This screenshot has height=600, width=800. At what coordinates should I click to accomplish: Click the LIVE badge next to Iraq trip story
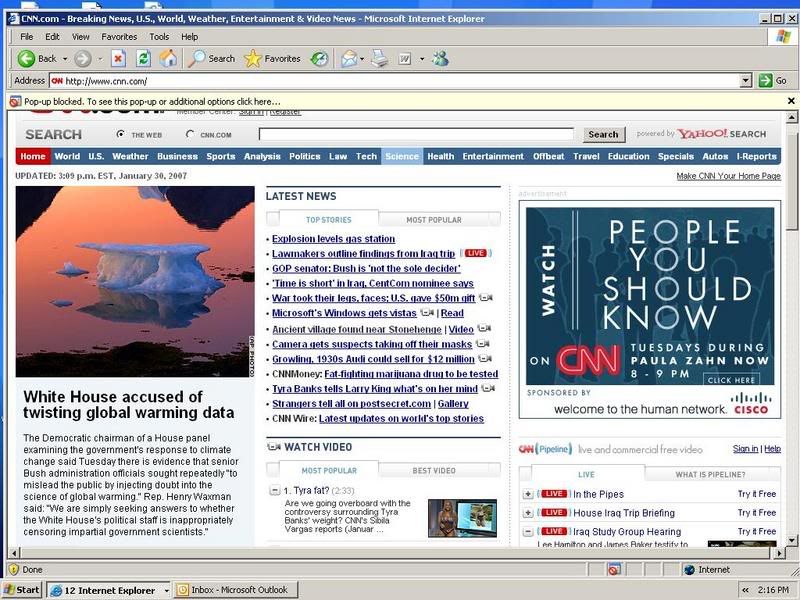[476, 253]
